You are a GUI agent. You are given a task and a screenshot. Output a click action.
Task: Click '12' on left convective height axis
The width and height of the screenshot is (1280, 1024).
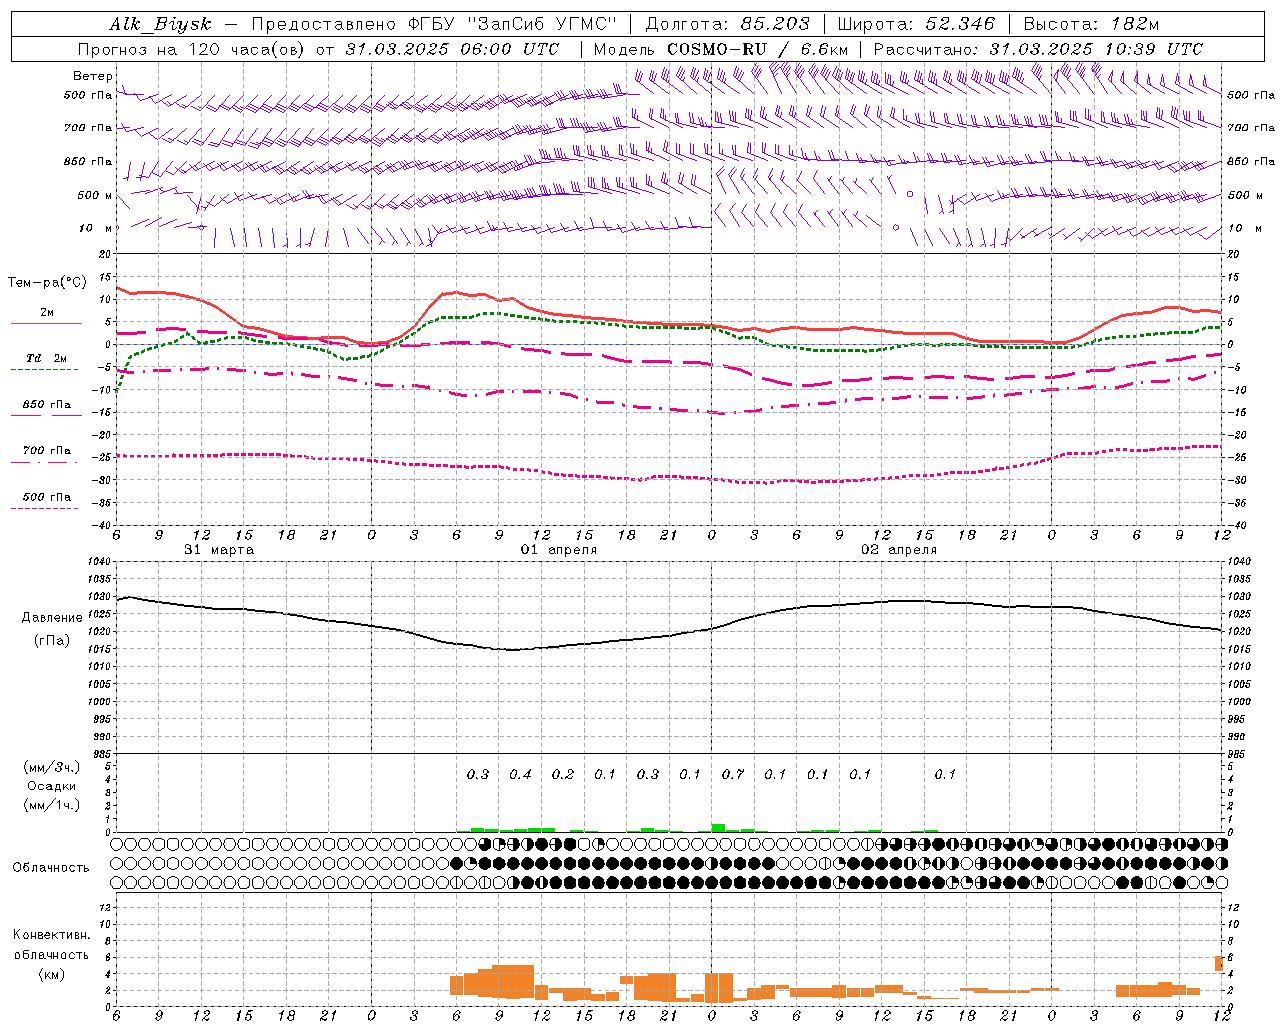coord(105,907)
